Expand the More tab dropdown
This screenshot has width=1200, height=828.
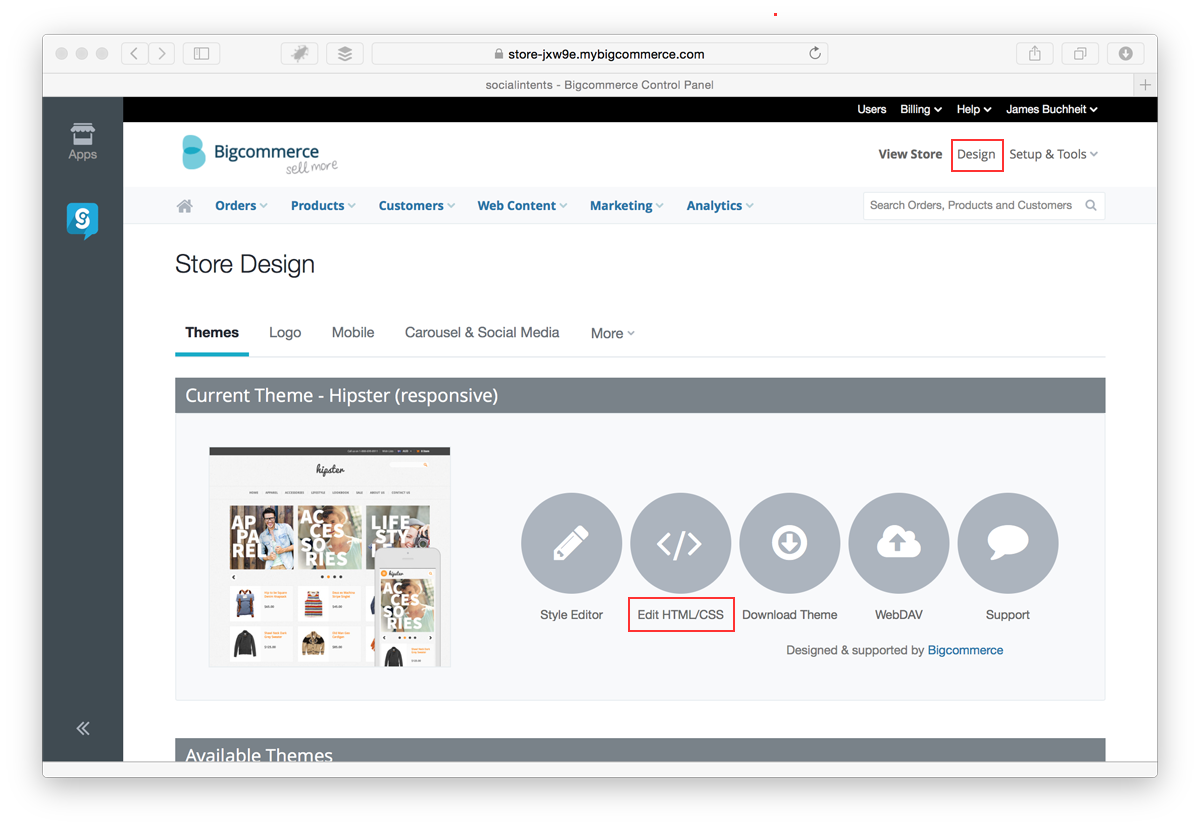coord(612,333)
